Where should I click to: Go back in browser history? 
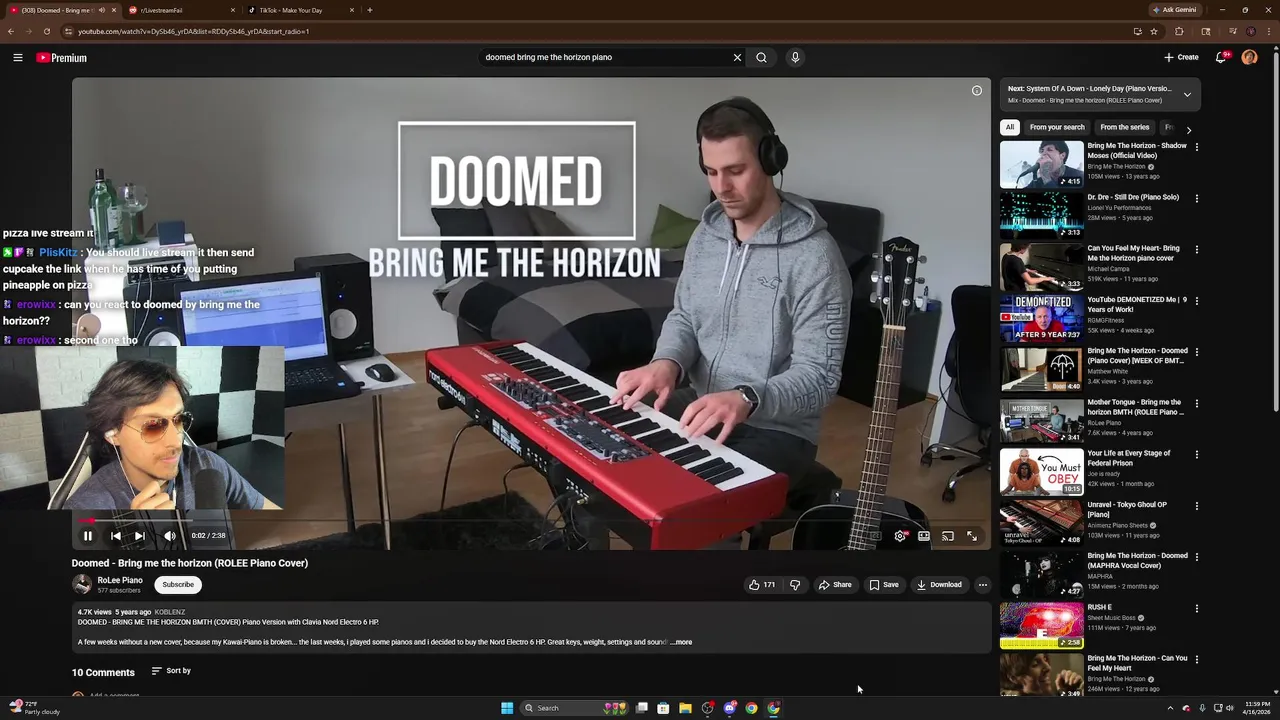[x=10, y=31]
